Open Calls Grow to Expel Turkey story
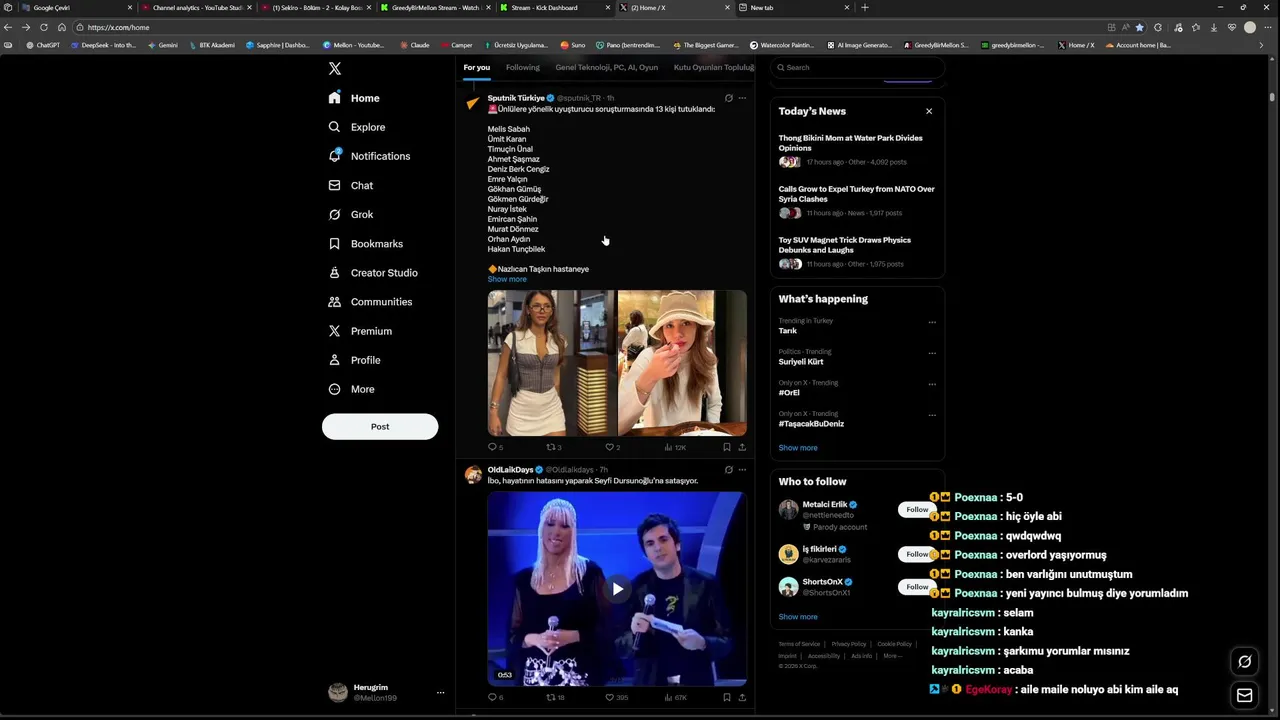The height and width of the screenshot is (720, 1280). 857,201
